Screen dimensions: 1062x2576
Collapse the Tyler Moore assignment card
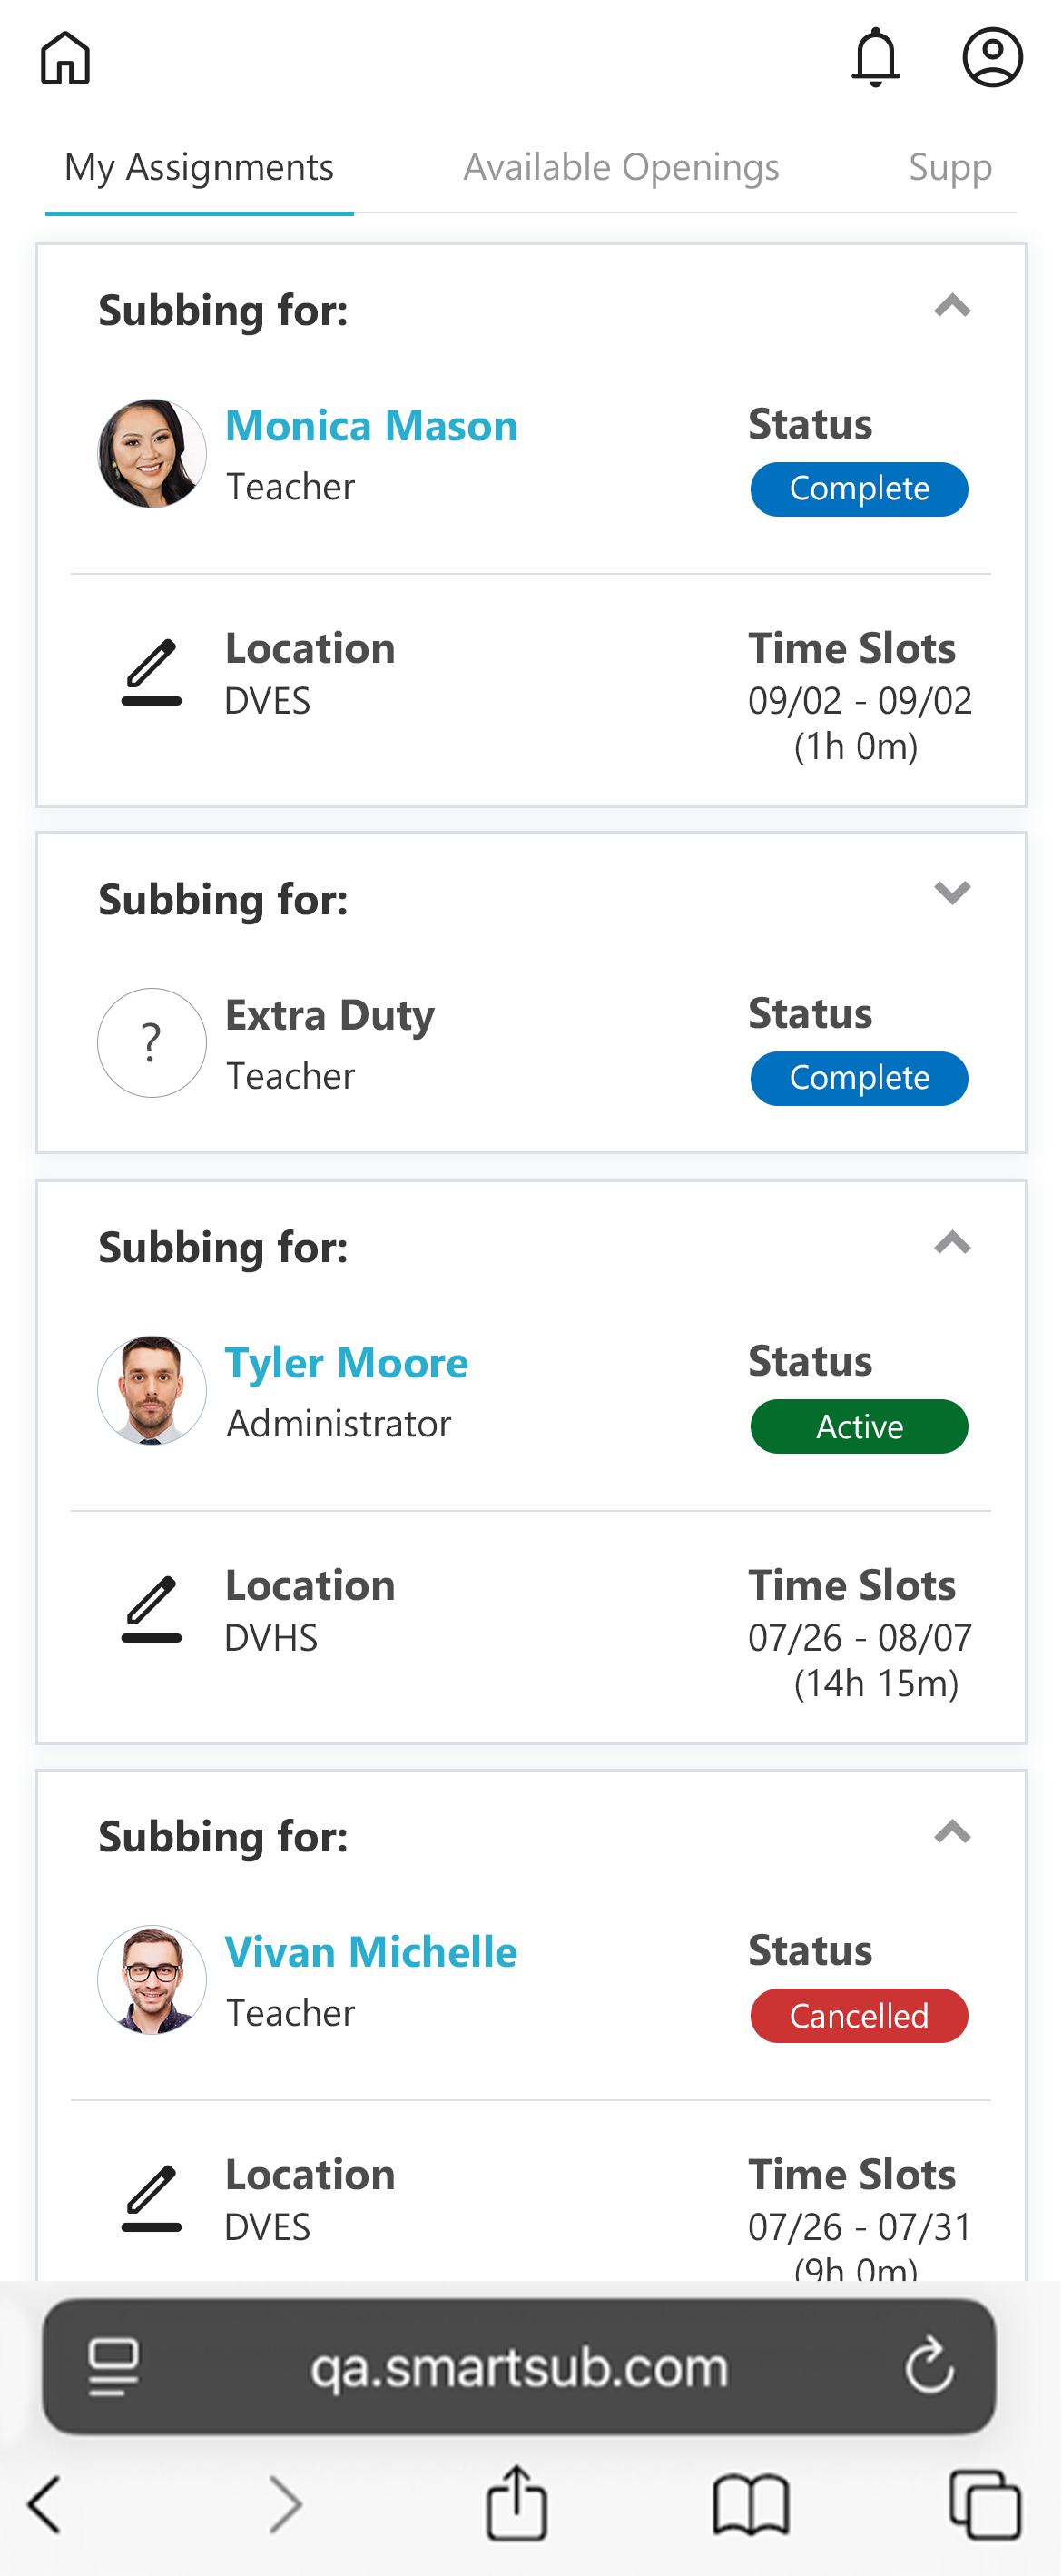(x=952, y=1243)
